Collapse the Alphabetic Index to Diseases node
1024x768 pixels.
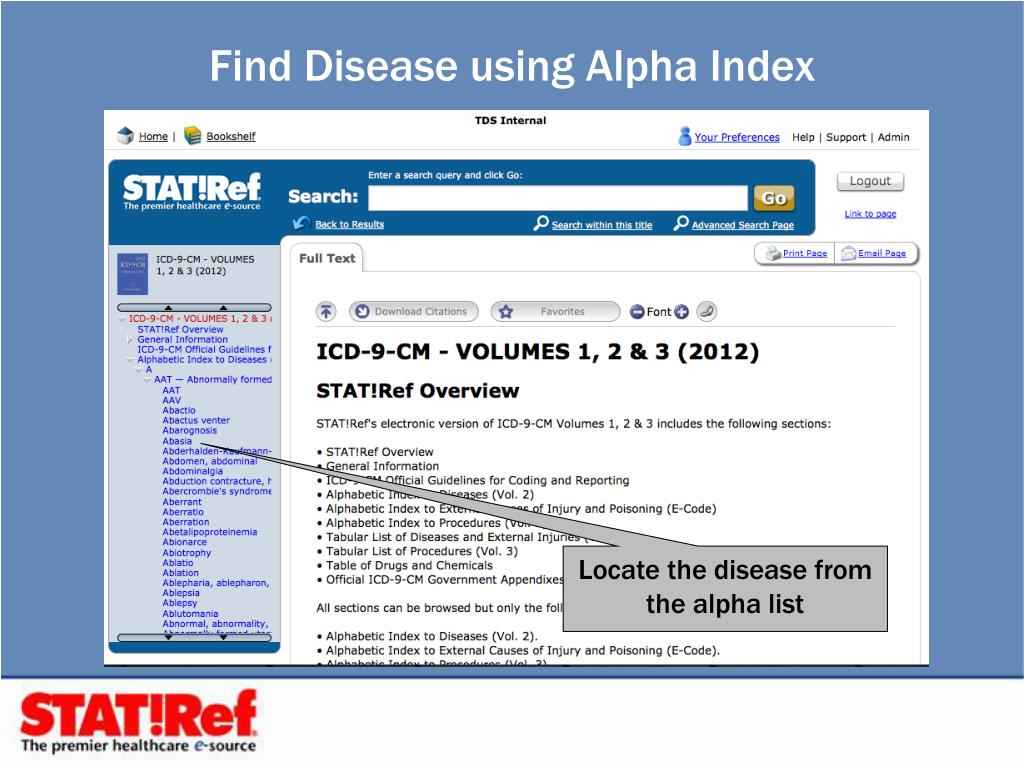point(130,360)
